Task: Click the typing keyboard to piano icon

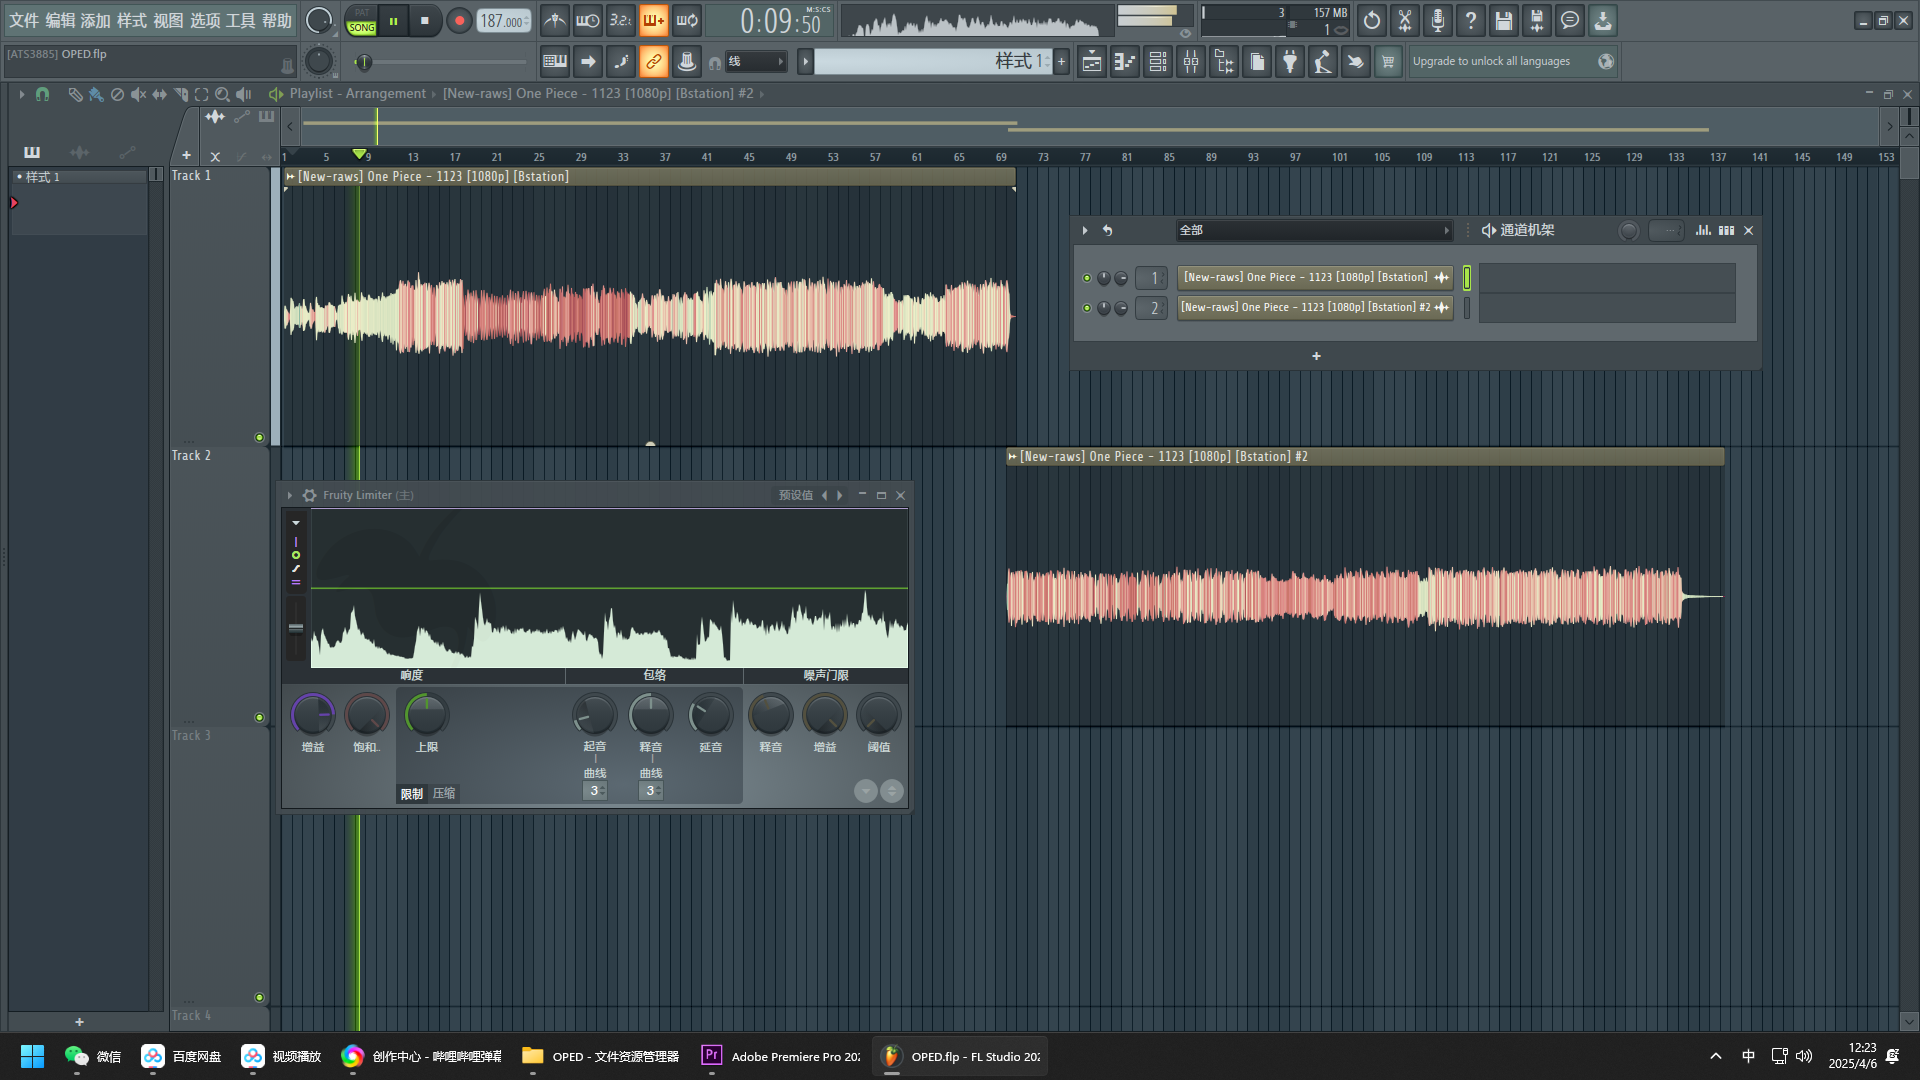Action: 555,62
